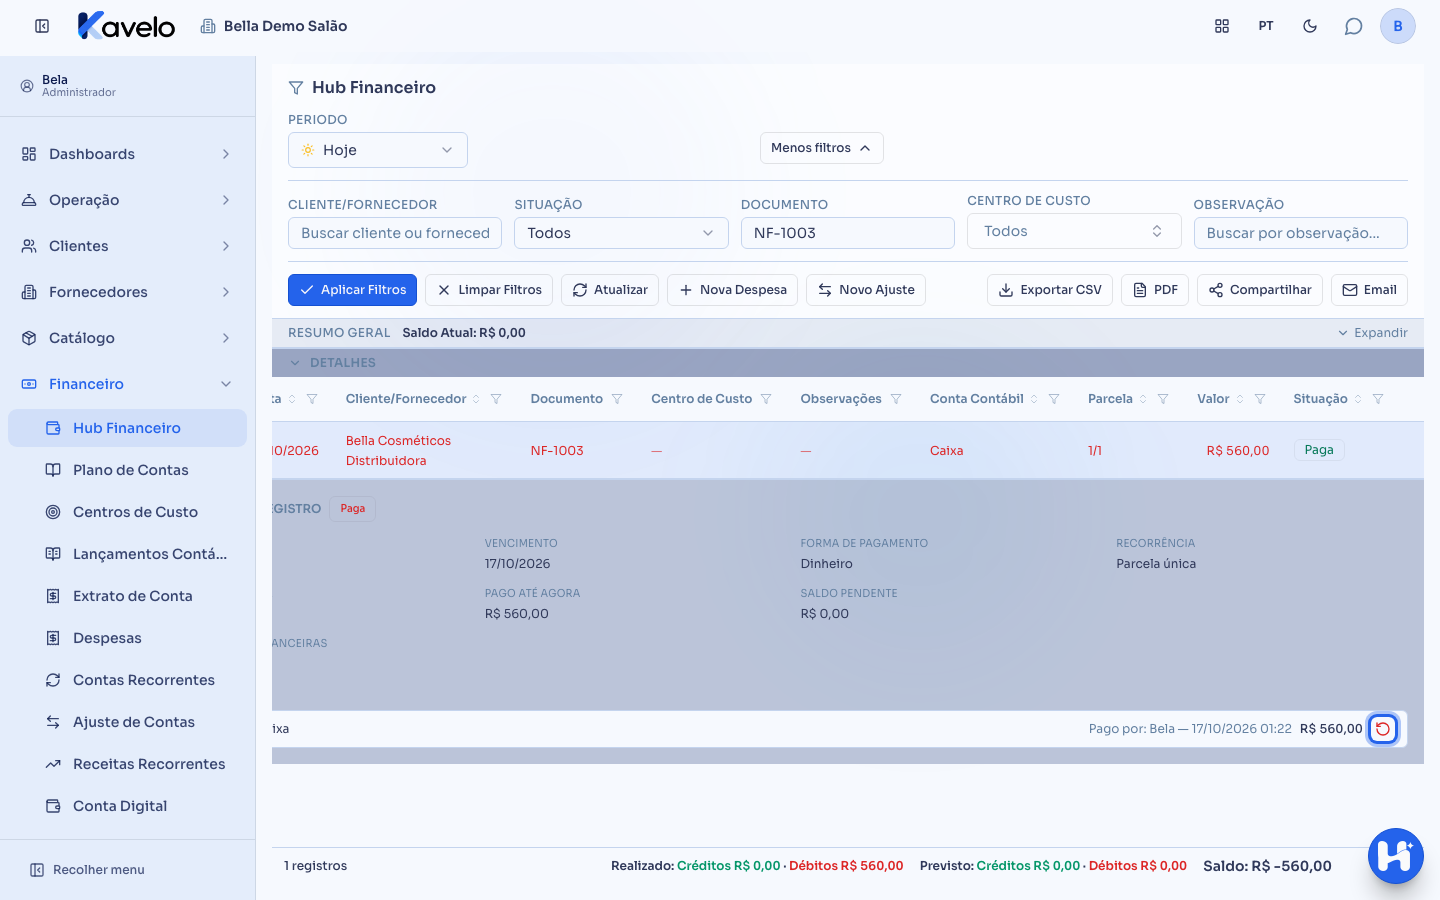Image resolution: width=1440 pixels, height=900 pixels.
Task: Sort by Cliente/Fornecedor column
Action: [476, 399]
